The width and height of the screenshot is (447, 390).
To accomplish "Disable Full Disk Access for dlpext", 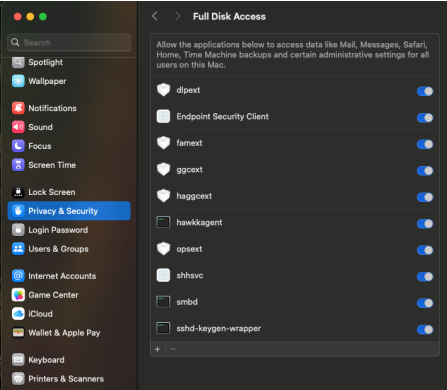I will click(x=425, y=91).
